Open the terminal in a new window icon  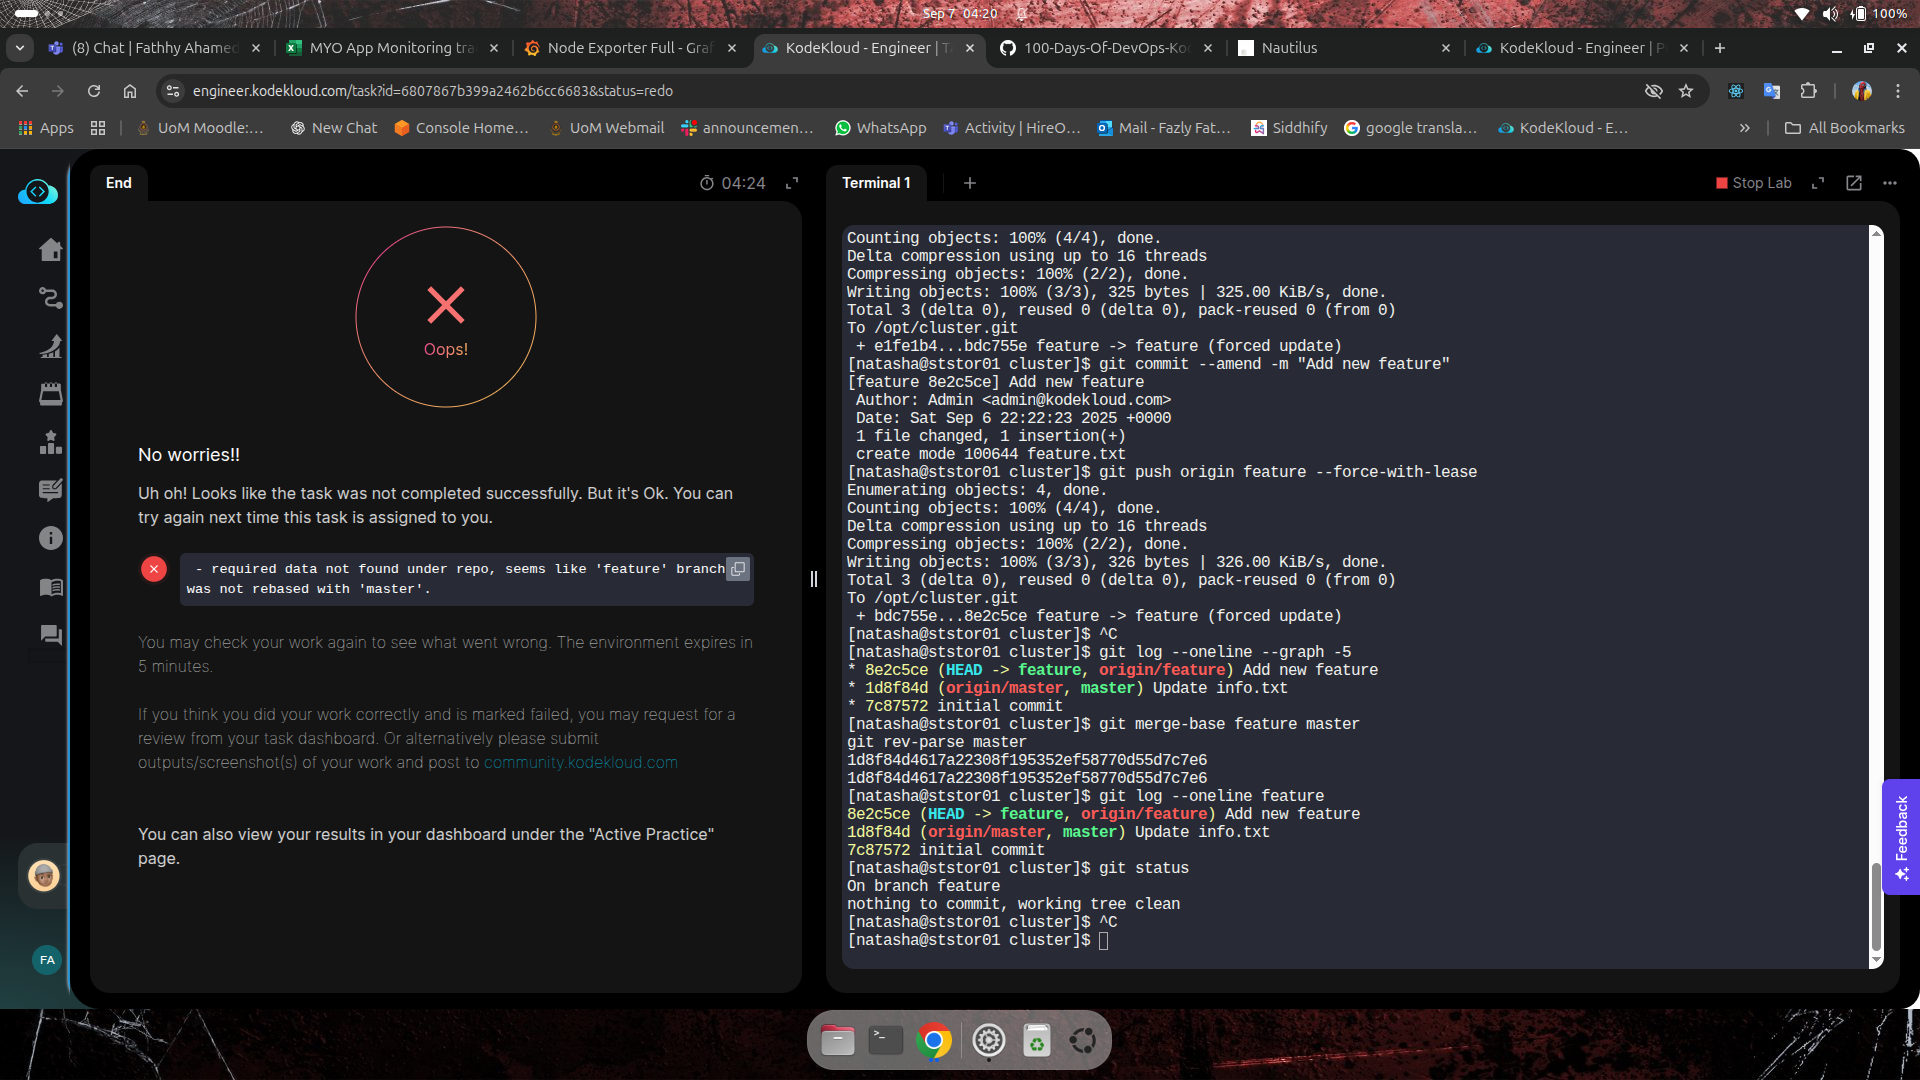click(1854, 183)
